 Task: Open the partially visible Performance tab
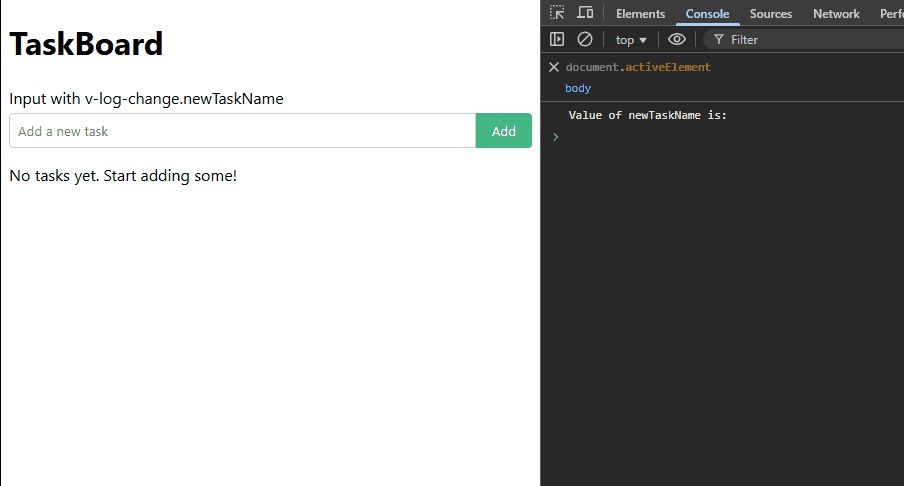[x=891, y=14]
